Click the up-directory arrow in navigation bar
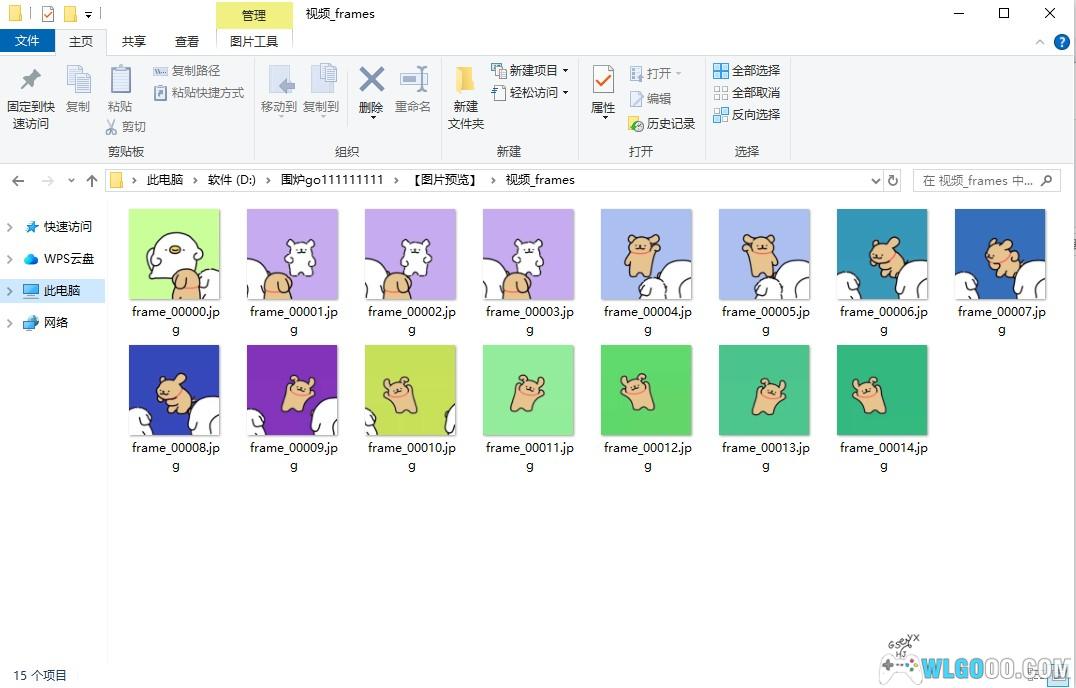This screenshot has height=688, width=1076. (92, 181)
